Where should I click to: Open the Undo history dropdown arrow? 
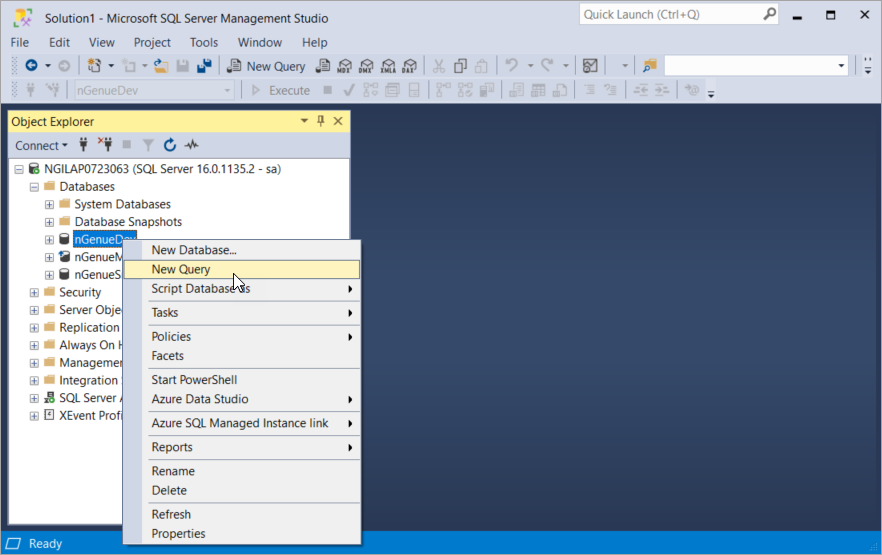tap(530, 66)
